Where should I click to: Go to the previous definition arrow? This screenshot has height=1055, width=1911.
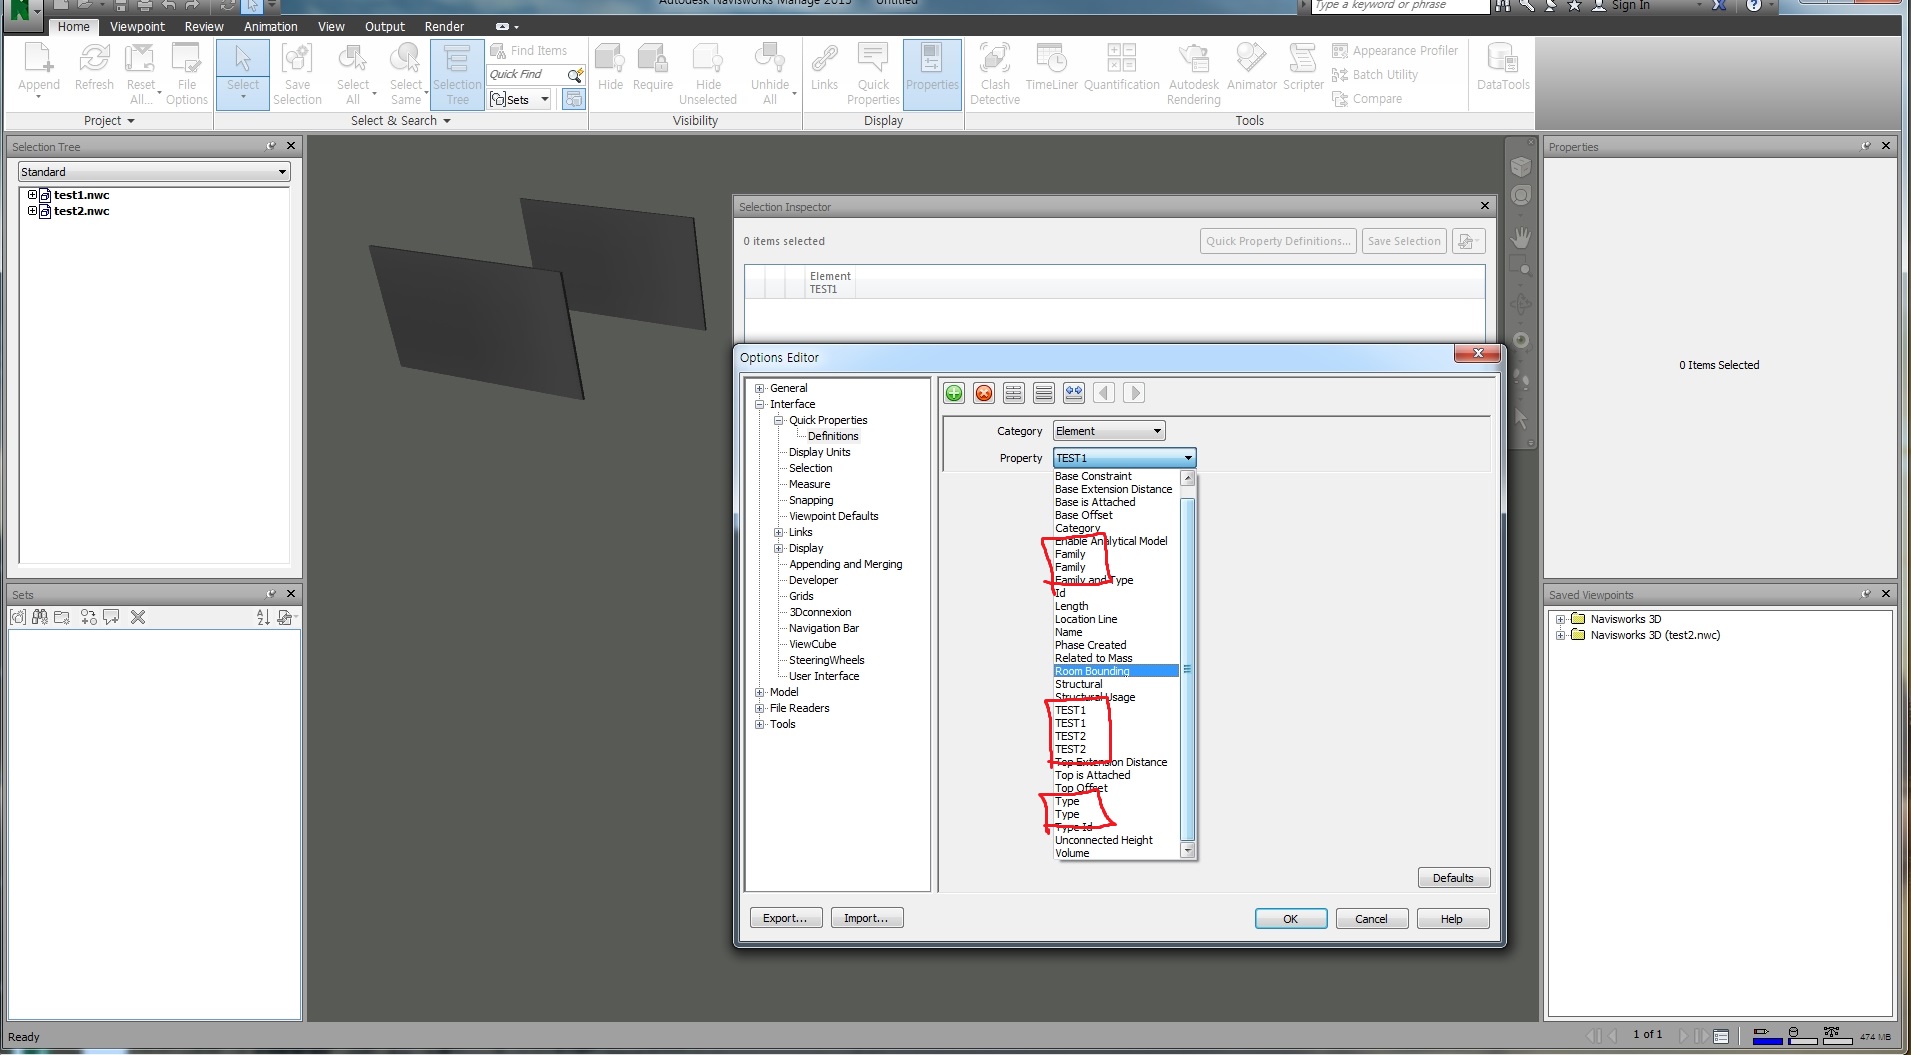pos(1104,393)
